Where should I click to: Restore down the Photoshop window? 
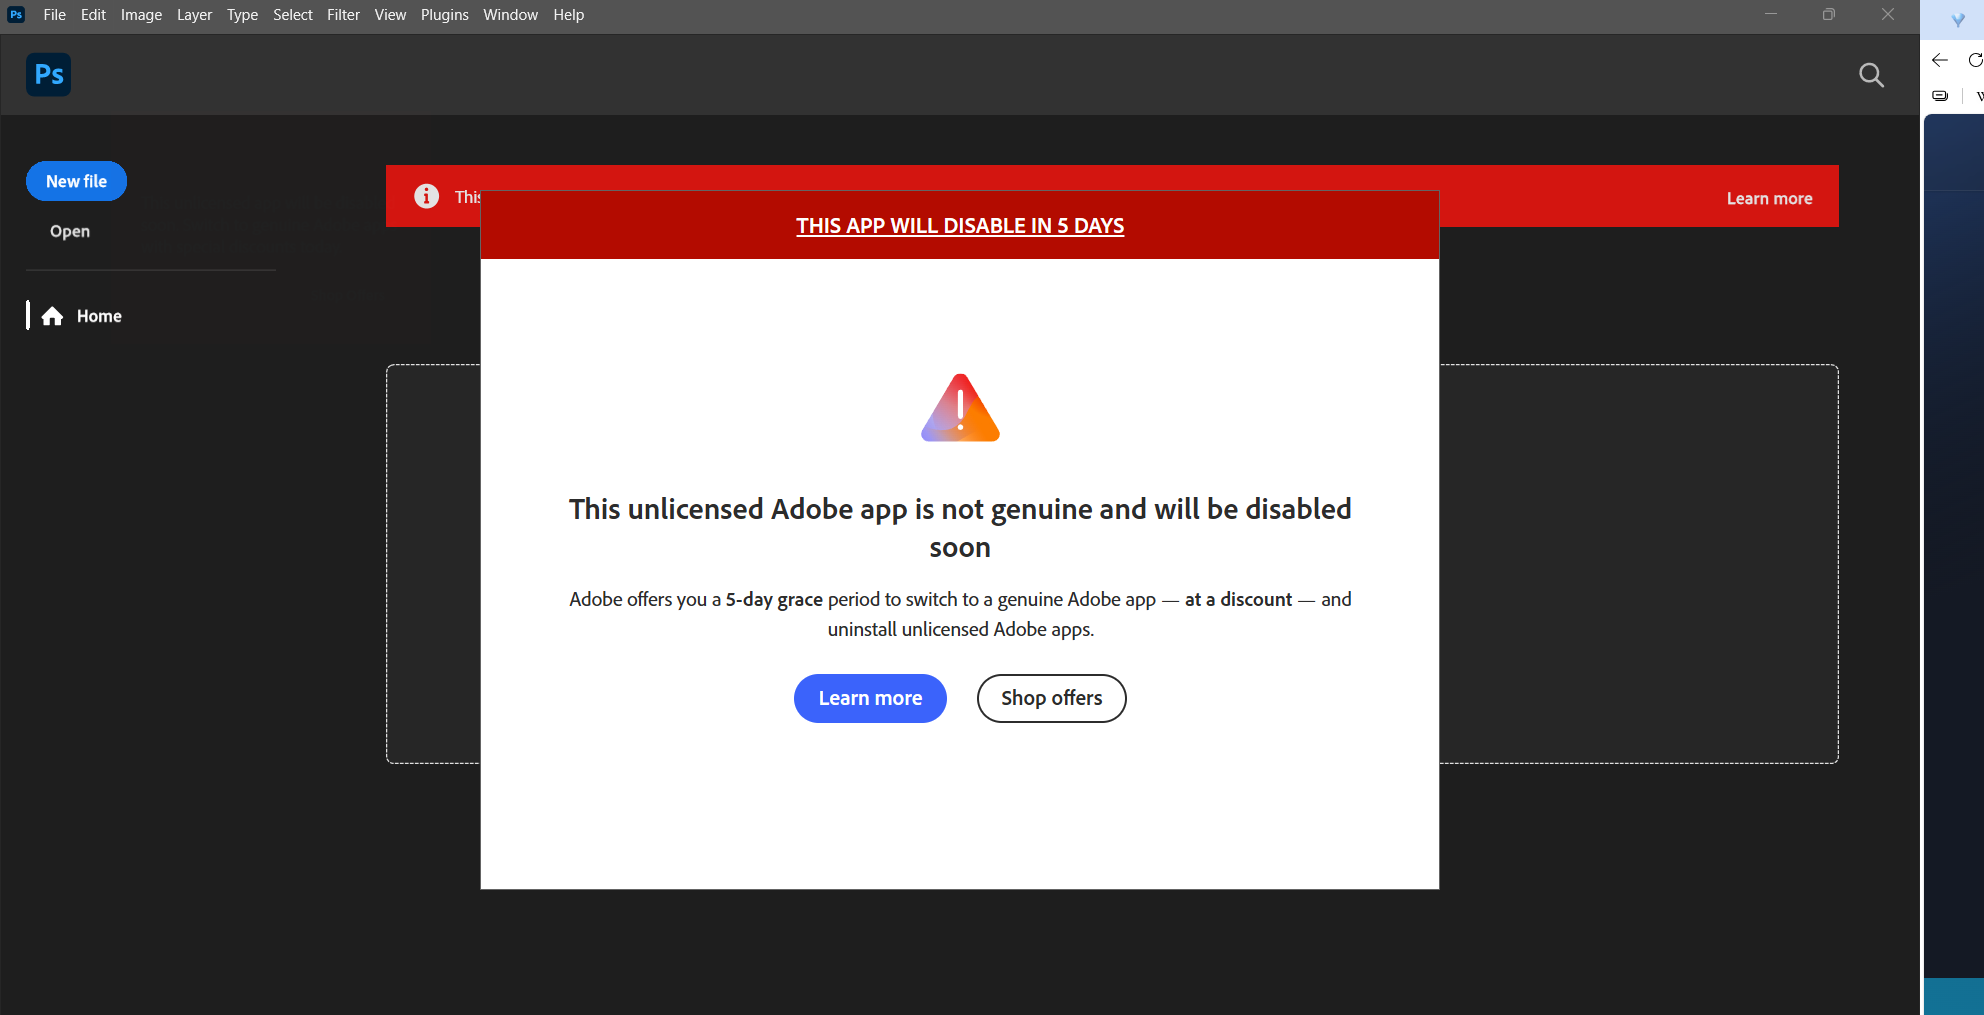click(x=1829, y=14)
